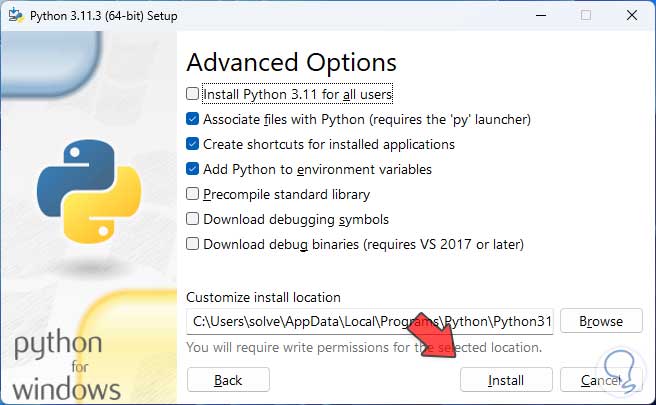
Task: Disable Create shortcuts for installed applications
Action: (x=193, y=144)
